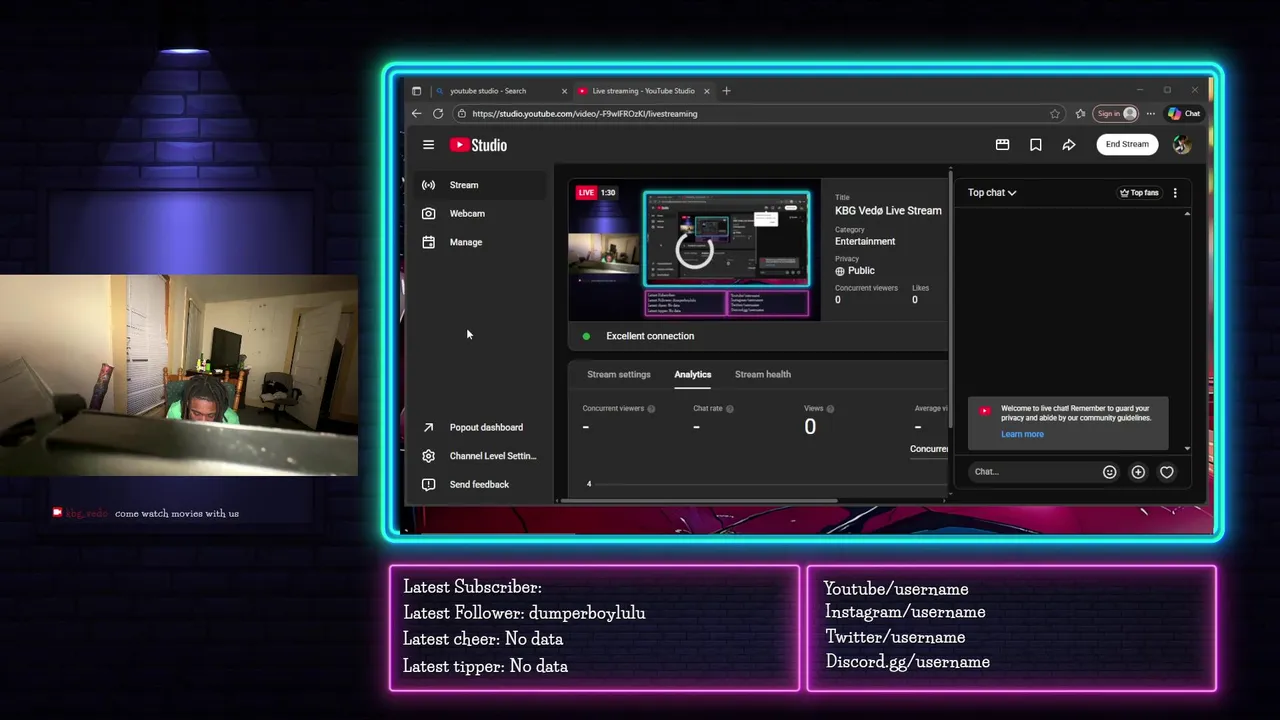The height and width of the screenshot is (720, 1280).
Task: Click 'come watch movies with us' chat message
Action: pyautogui.click(x=177, y=513)
